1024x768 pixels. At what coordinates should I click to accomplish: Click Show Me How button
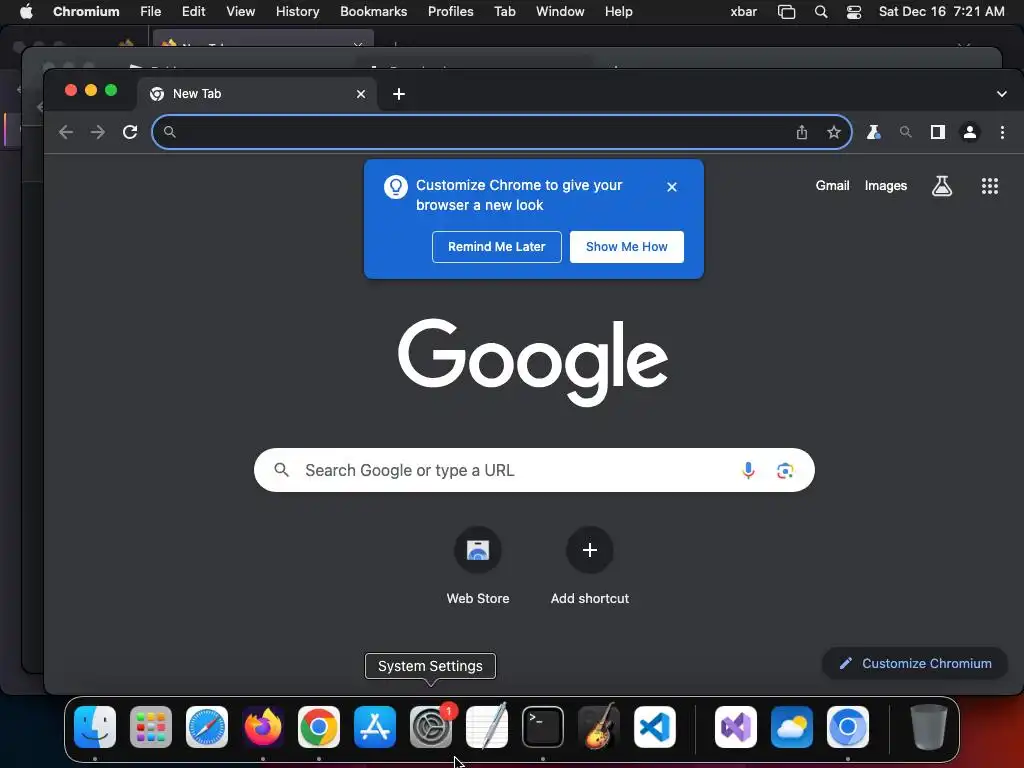tap(626, 247)
